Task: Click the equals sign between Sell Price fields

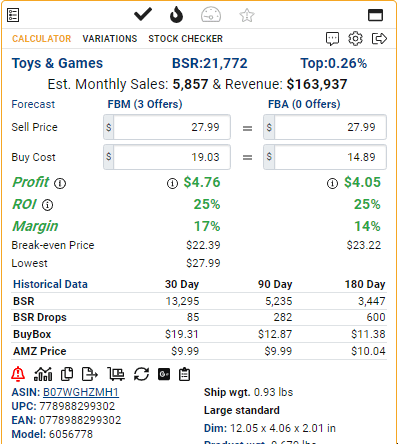Action: (x=247, y=128)
